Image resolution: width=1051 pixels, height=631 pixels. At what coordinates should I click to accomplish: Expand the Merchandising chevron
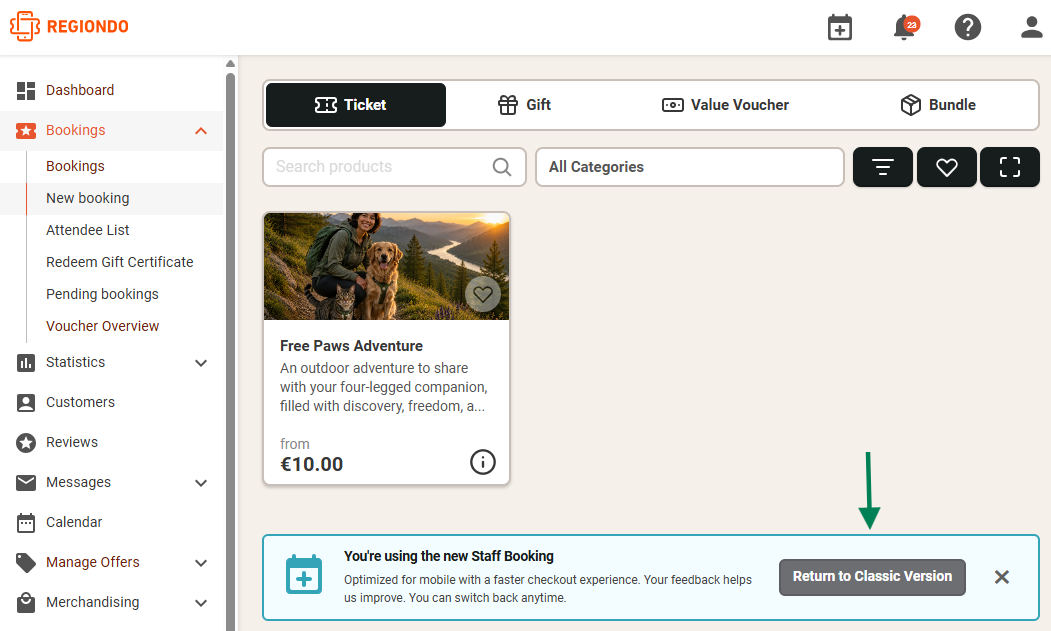[x=201, y=603]
